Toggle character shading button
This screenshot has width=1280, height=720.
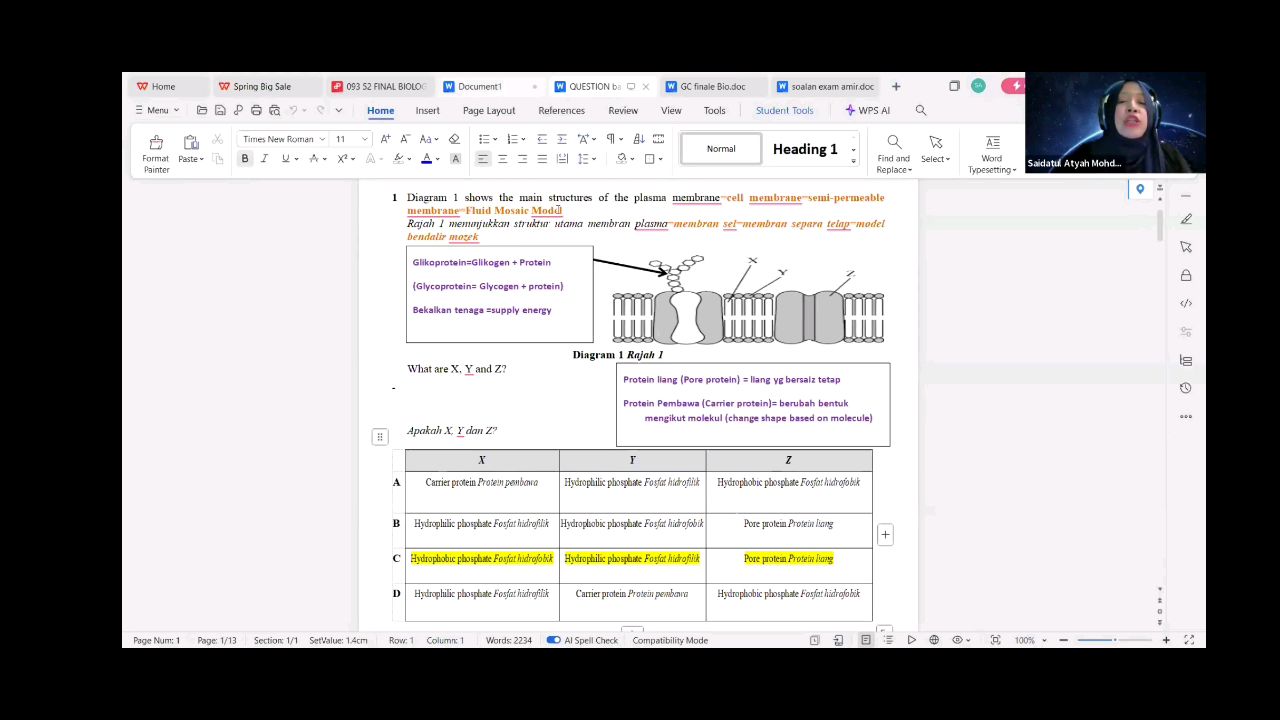(x=455, y=159)
